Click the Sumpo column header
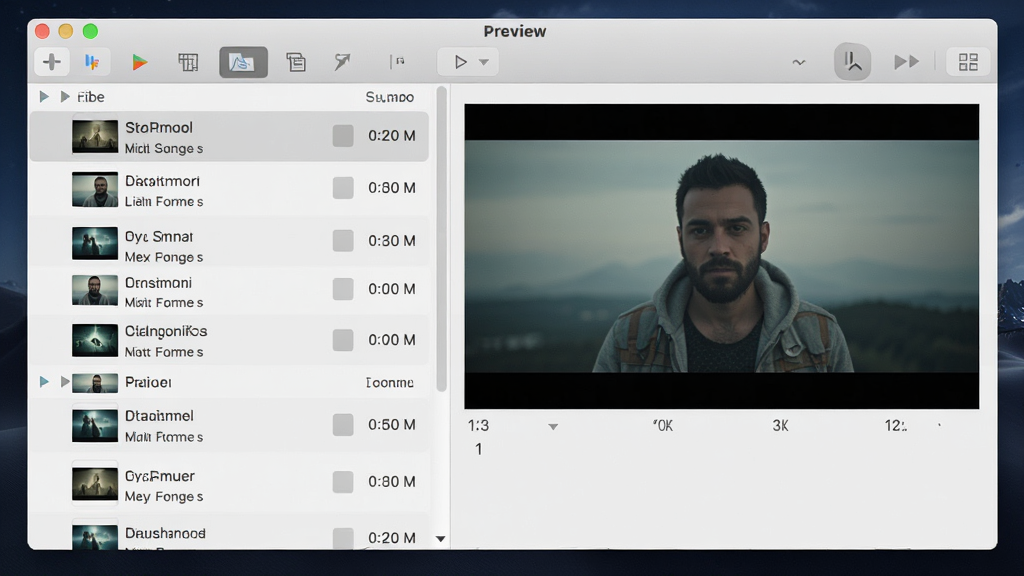 [x=389, y=97]
